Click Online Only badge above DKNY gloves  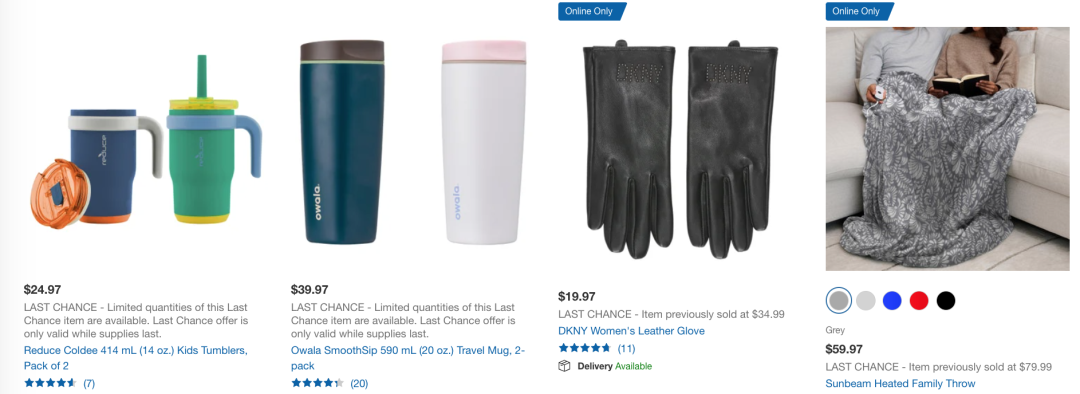tap(592, 11)
